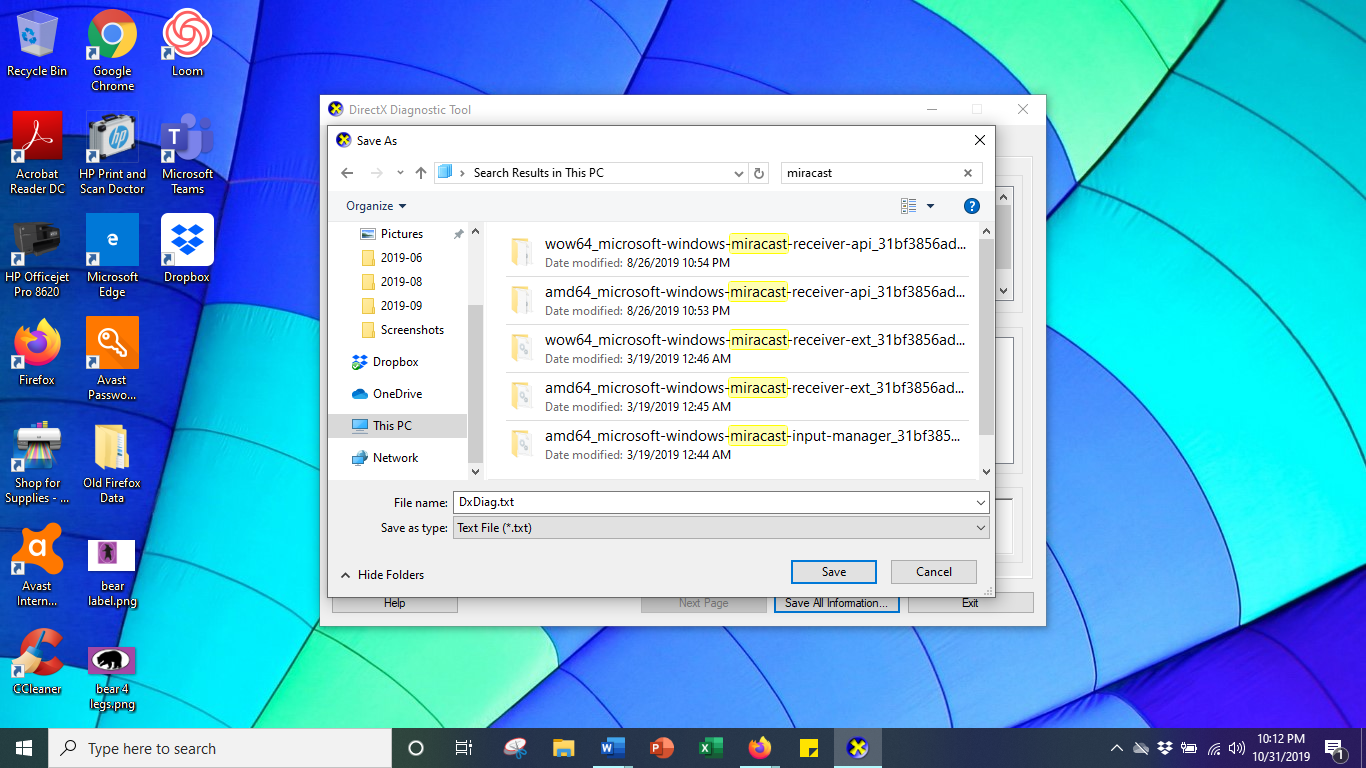Select amd64 miracast-input-manager folder result
The width and height of the screenshot is (1366, 768).
tap(737, 445)
